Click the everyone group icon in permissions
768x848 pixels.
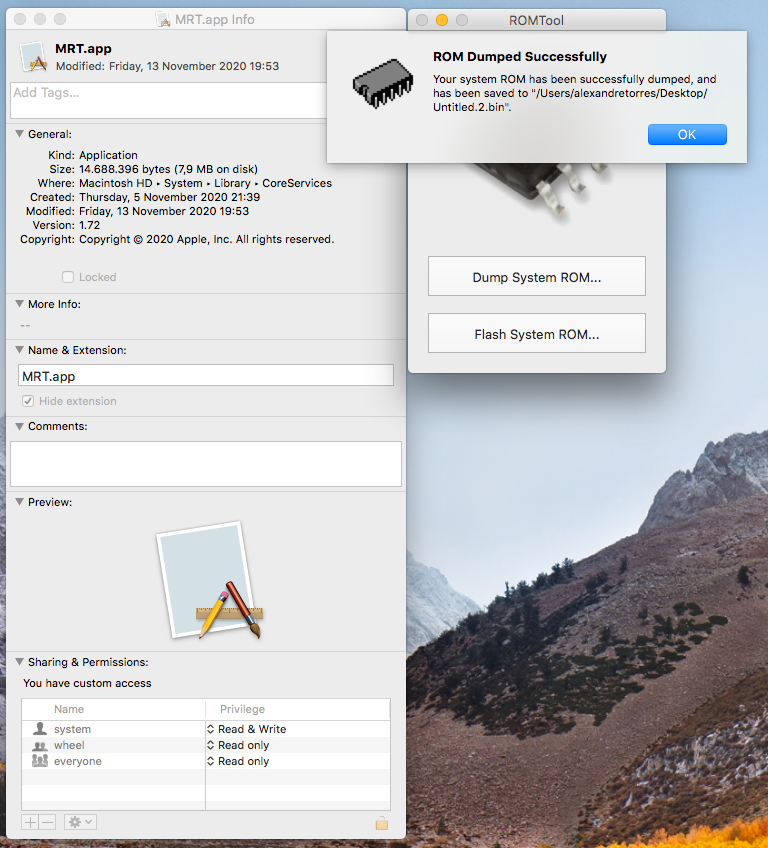(39, 761)
